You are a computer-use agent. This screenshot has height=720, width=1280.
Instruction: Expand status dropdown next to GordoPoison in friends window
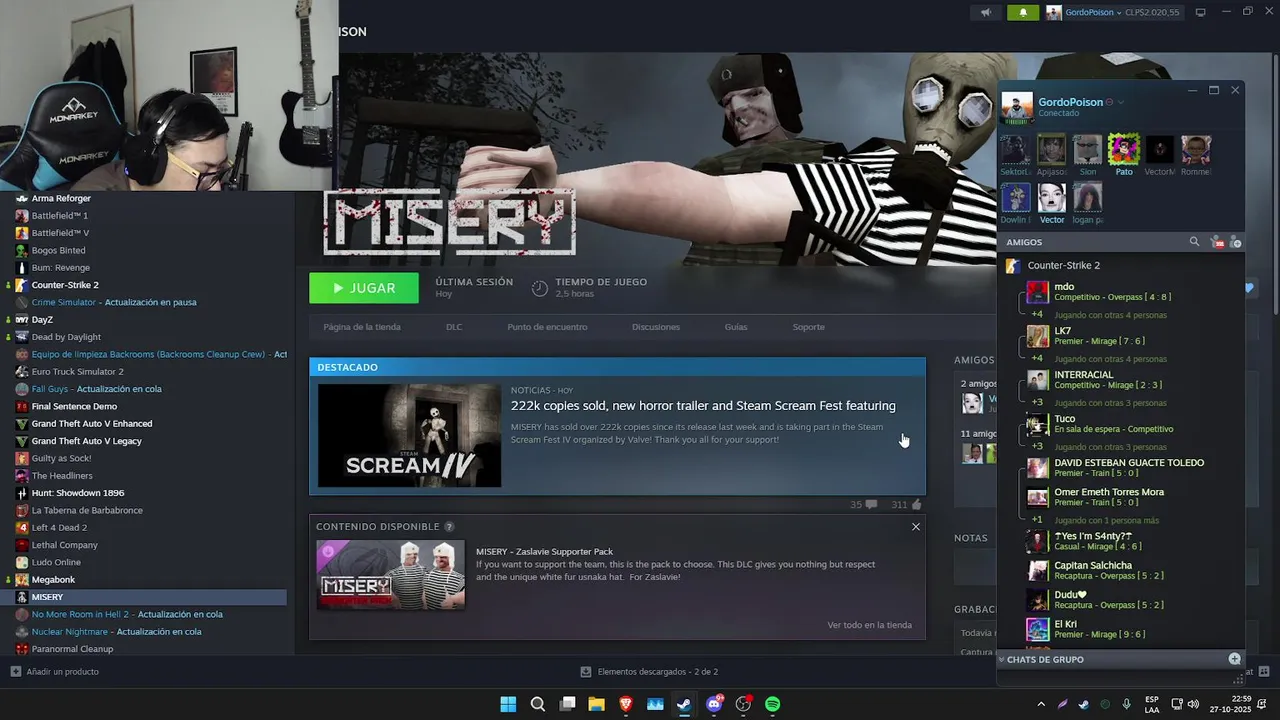click(1121, 102)
